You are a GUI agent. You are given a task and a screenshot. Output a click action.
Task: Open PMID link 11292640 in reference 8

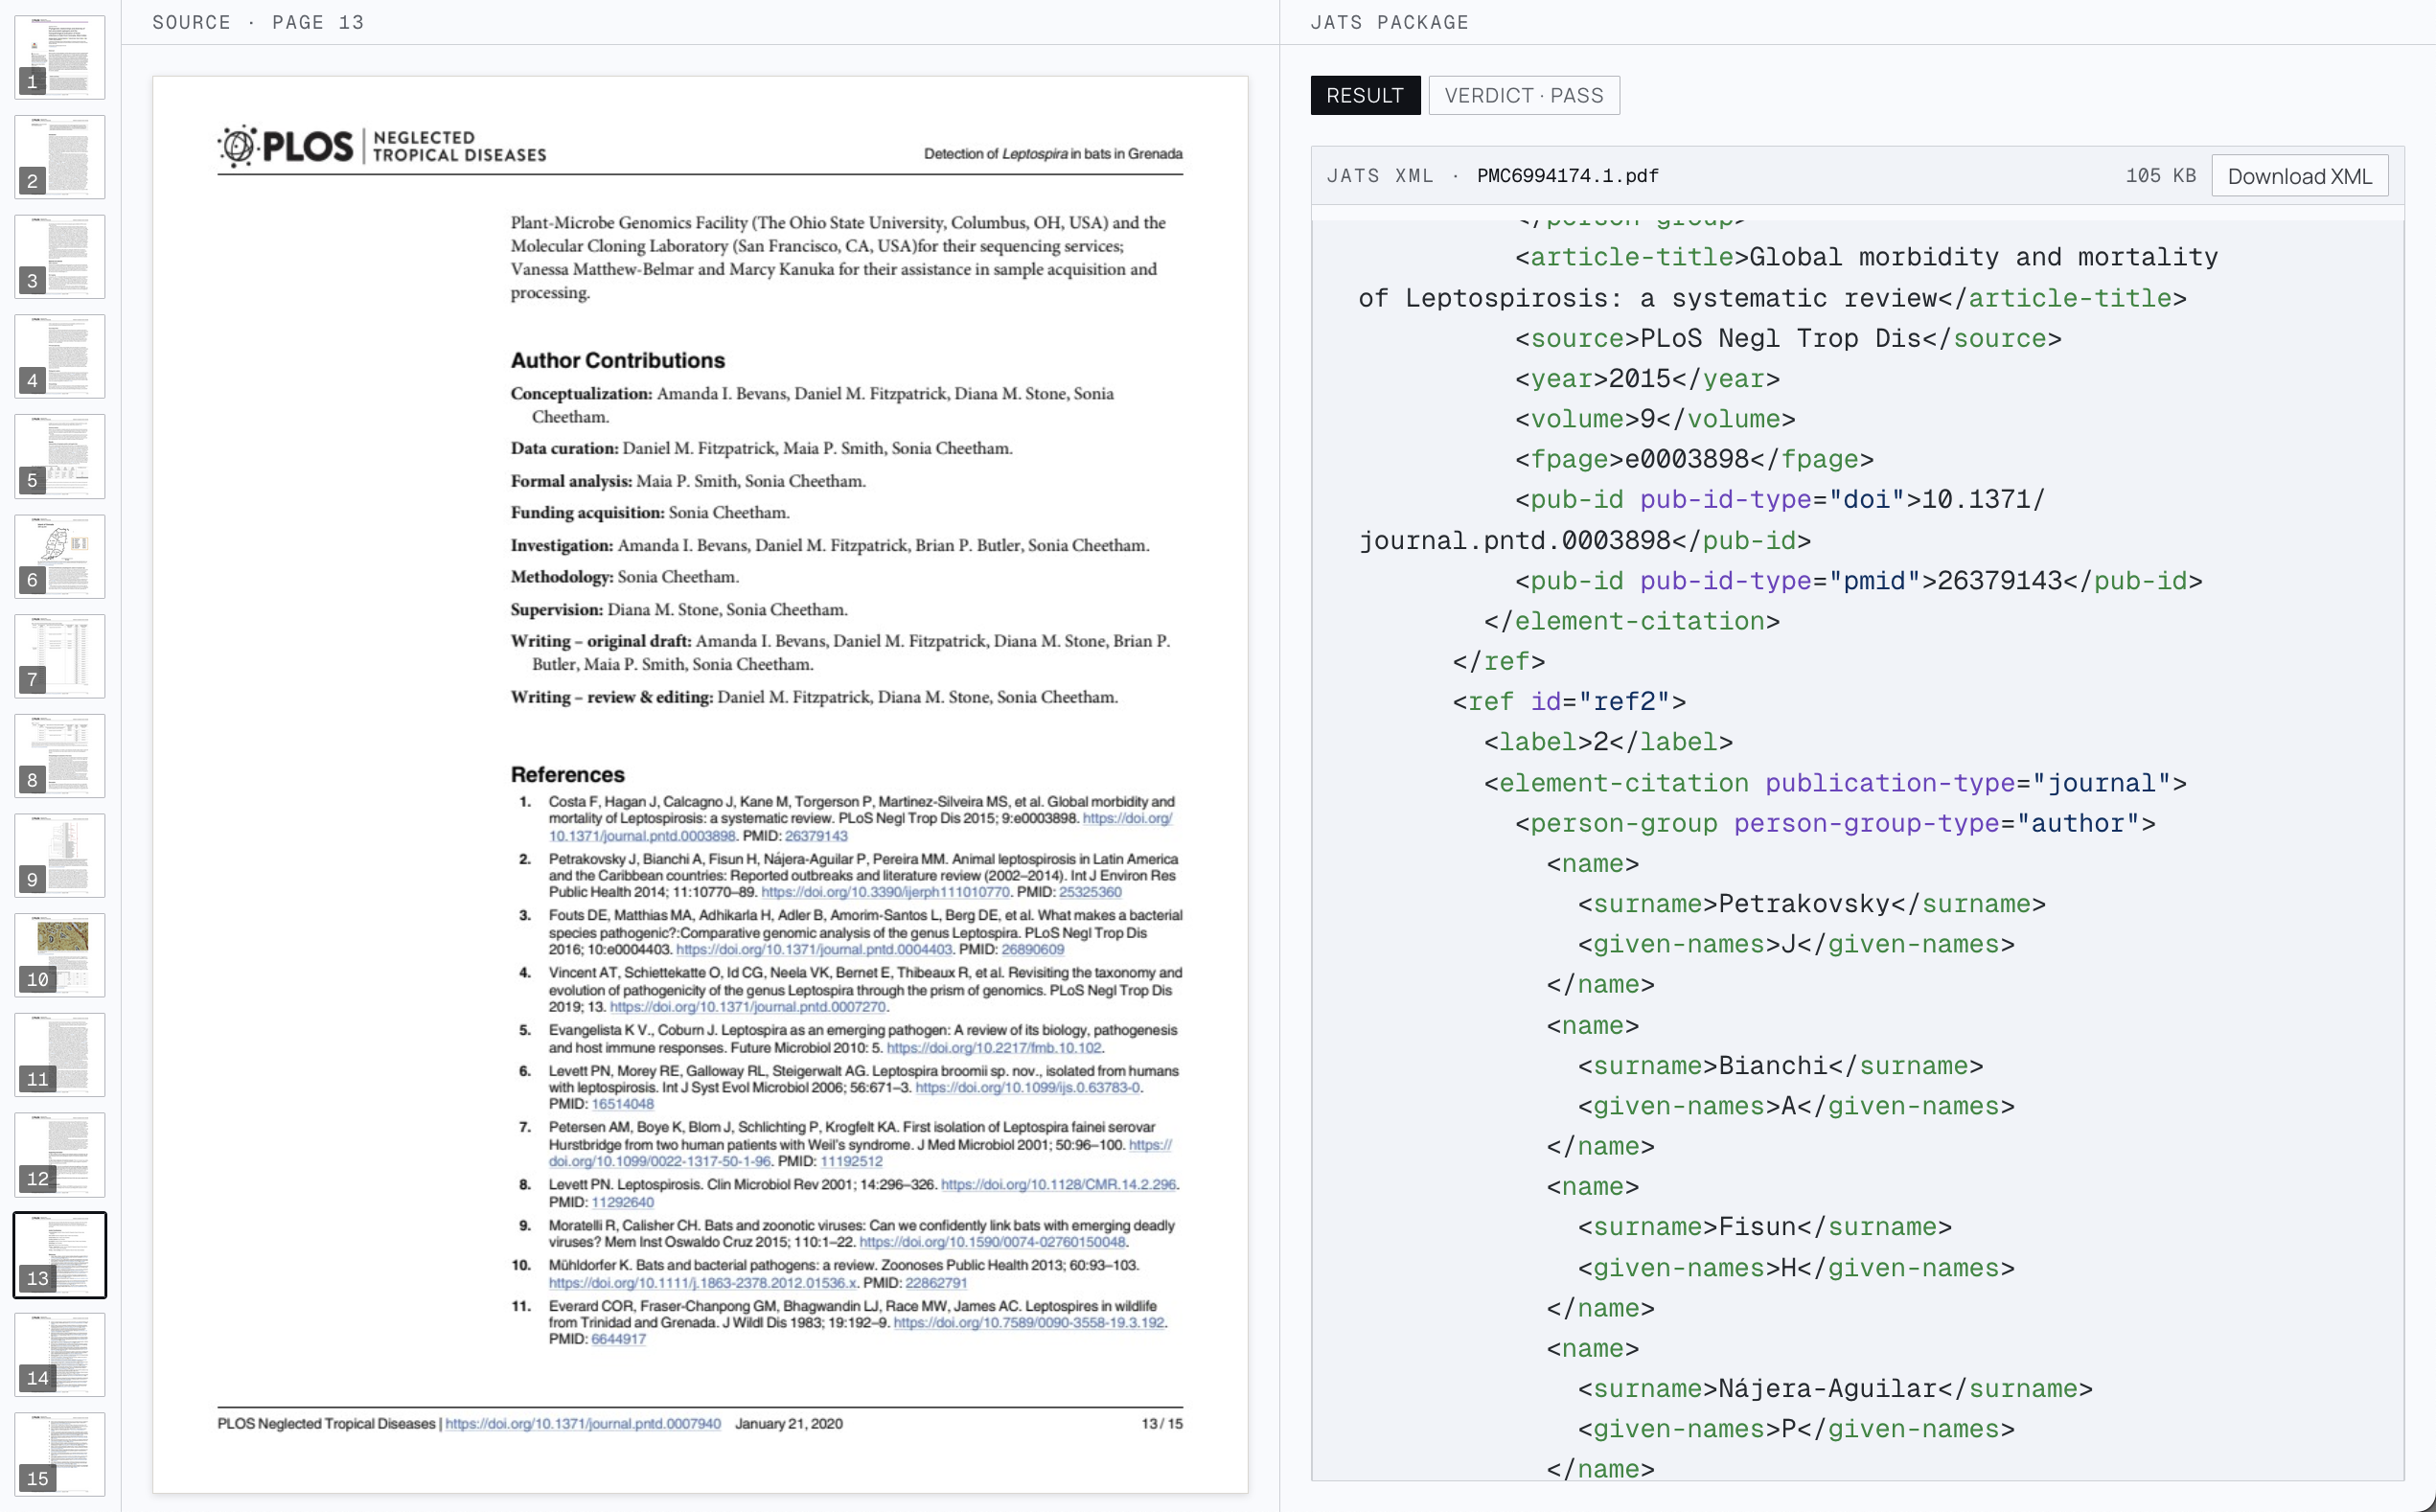pos(622,1202)
